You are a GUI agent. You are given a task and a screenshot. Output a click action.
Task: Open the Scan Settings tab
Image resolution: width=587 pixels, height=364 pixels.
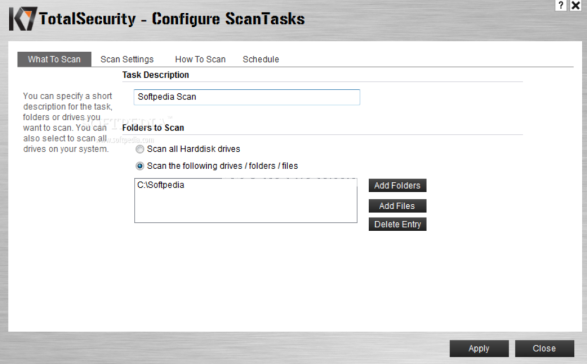point(127,59)
